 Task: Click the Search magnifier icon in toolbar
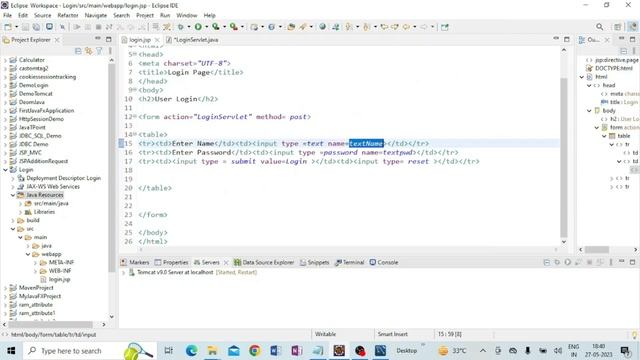pos(599,27)
